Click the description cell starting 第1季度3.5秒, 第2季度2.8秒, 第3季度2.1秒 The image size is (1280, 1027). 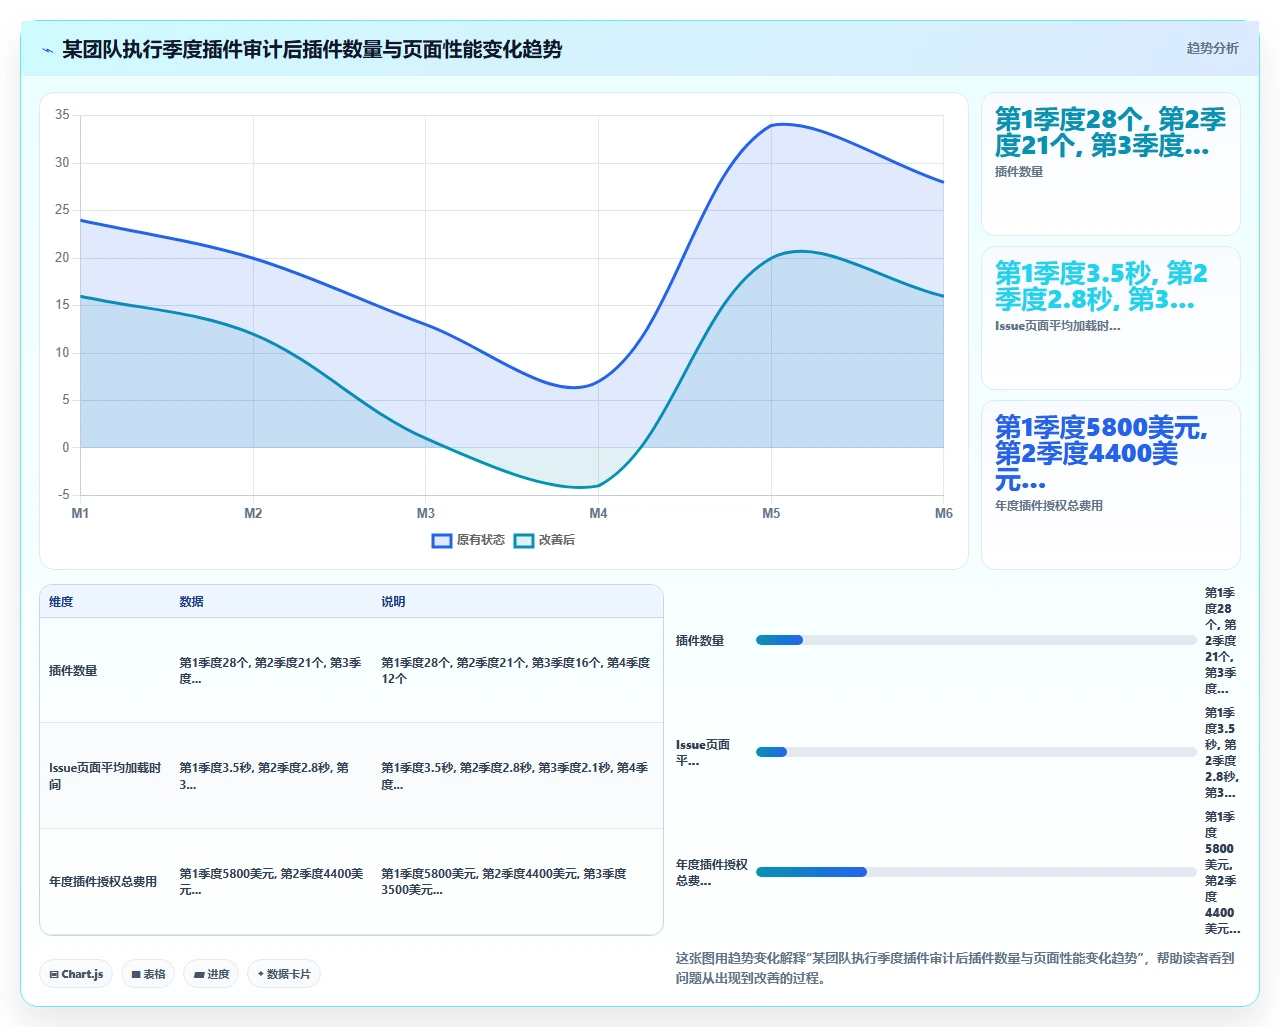[516, 776]
